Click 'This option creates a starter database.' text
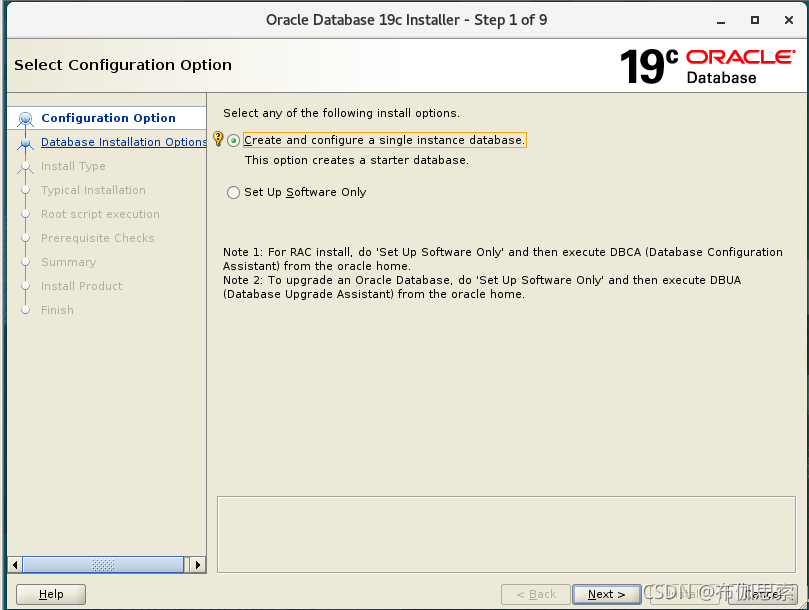 (x=357, y=160)
